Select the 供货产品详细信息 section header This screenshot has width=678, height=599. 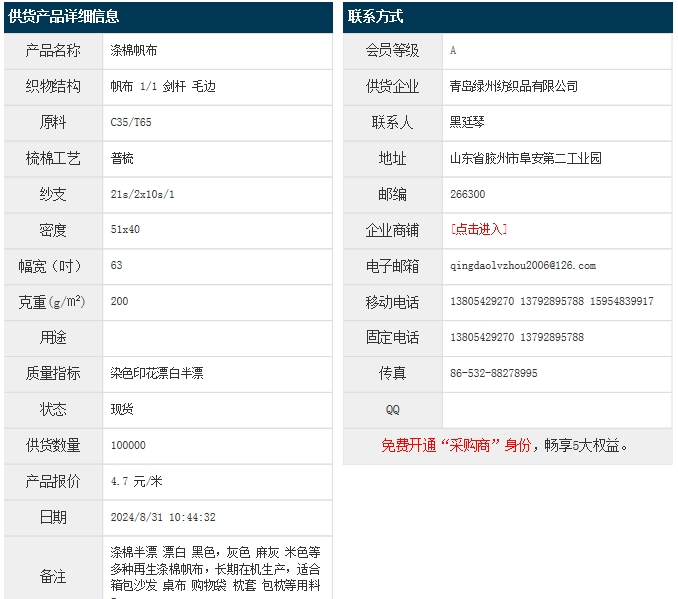(x=64, y=17)
